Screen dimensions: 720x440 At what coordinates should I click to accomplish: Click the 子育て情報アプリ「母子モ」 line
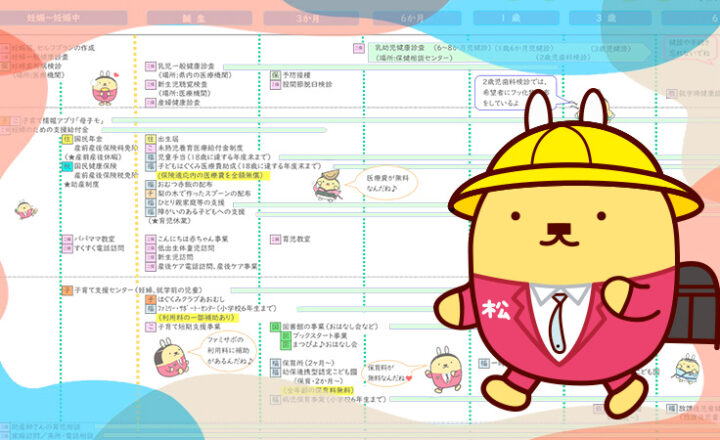tap(63, 120)
